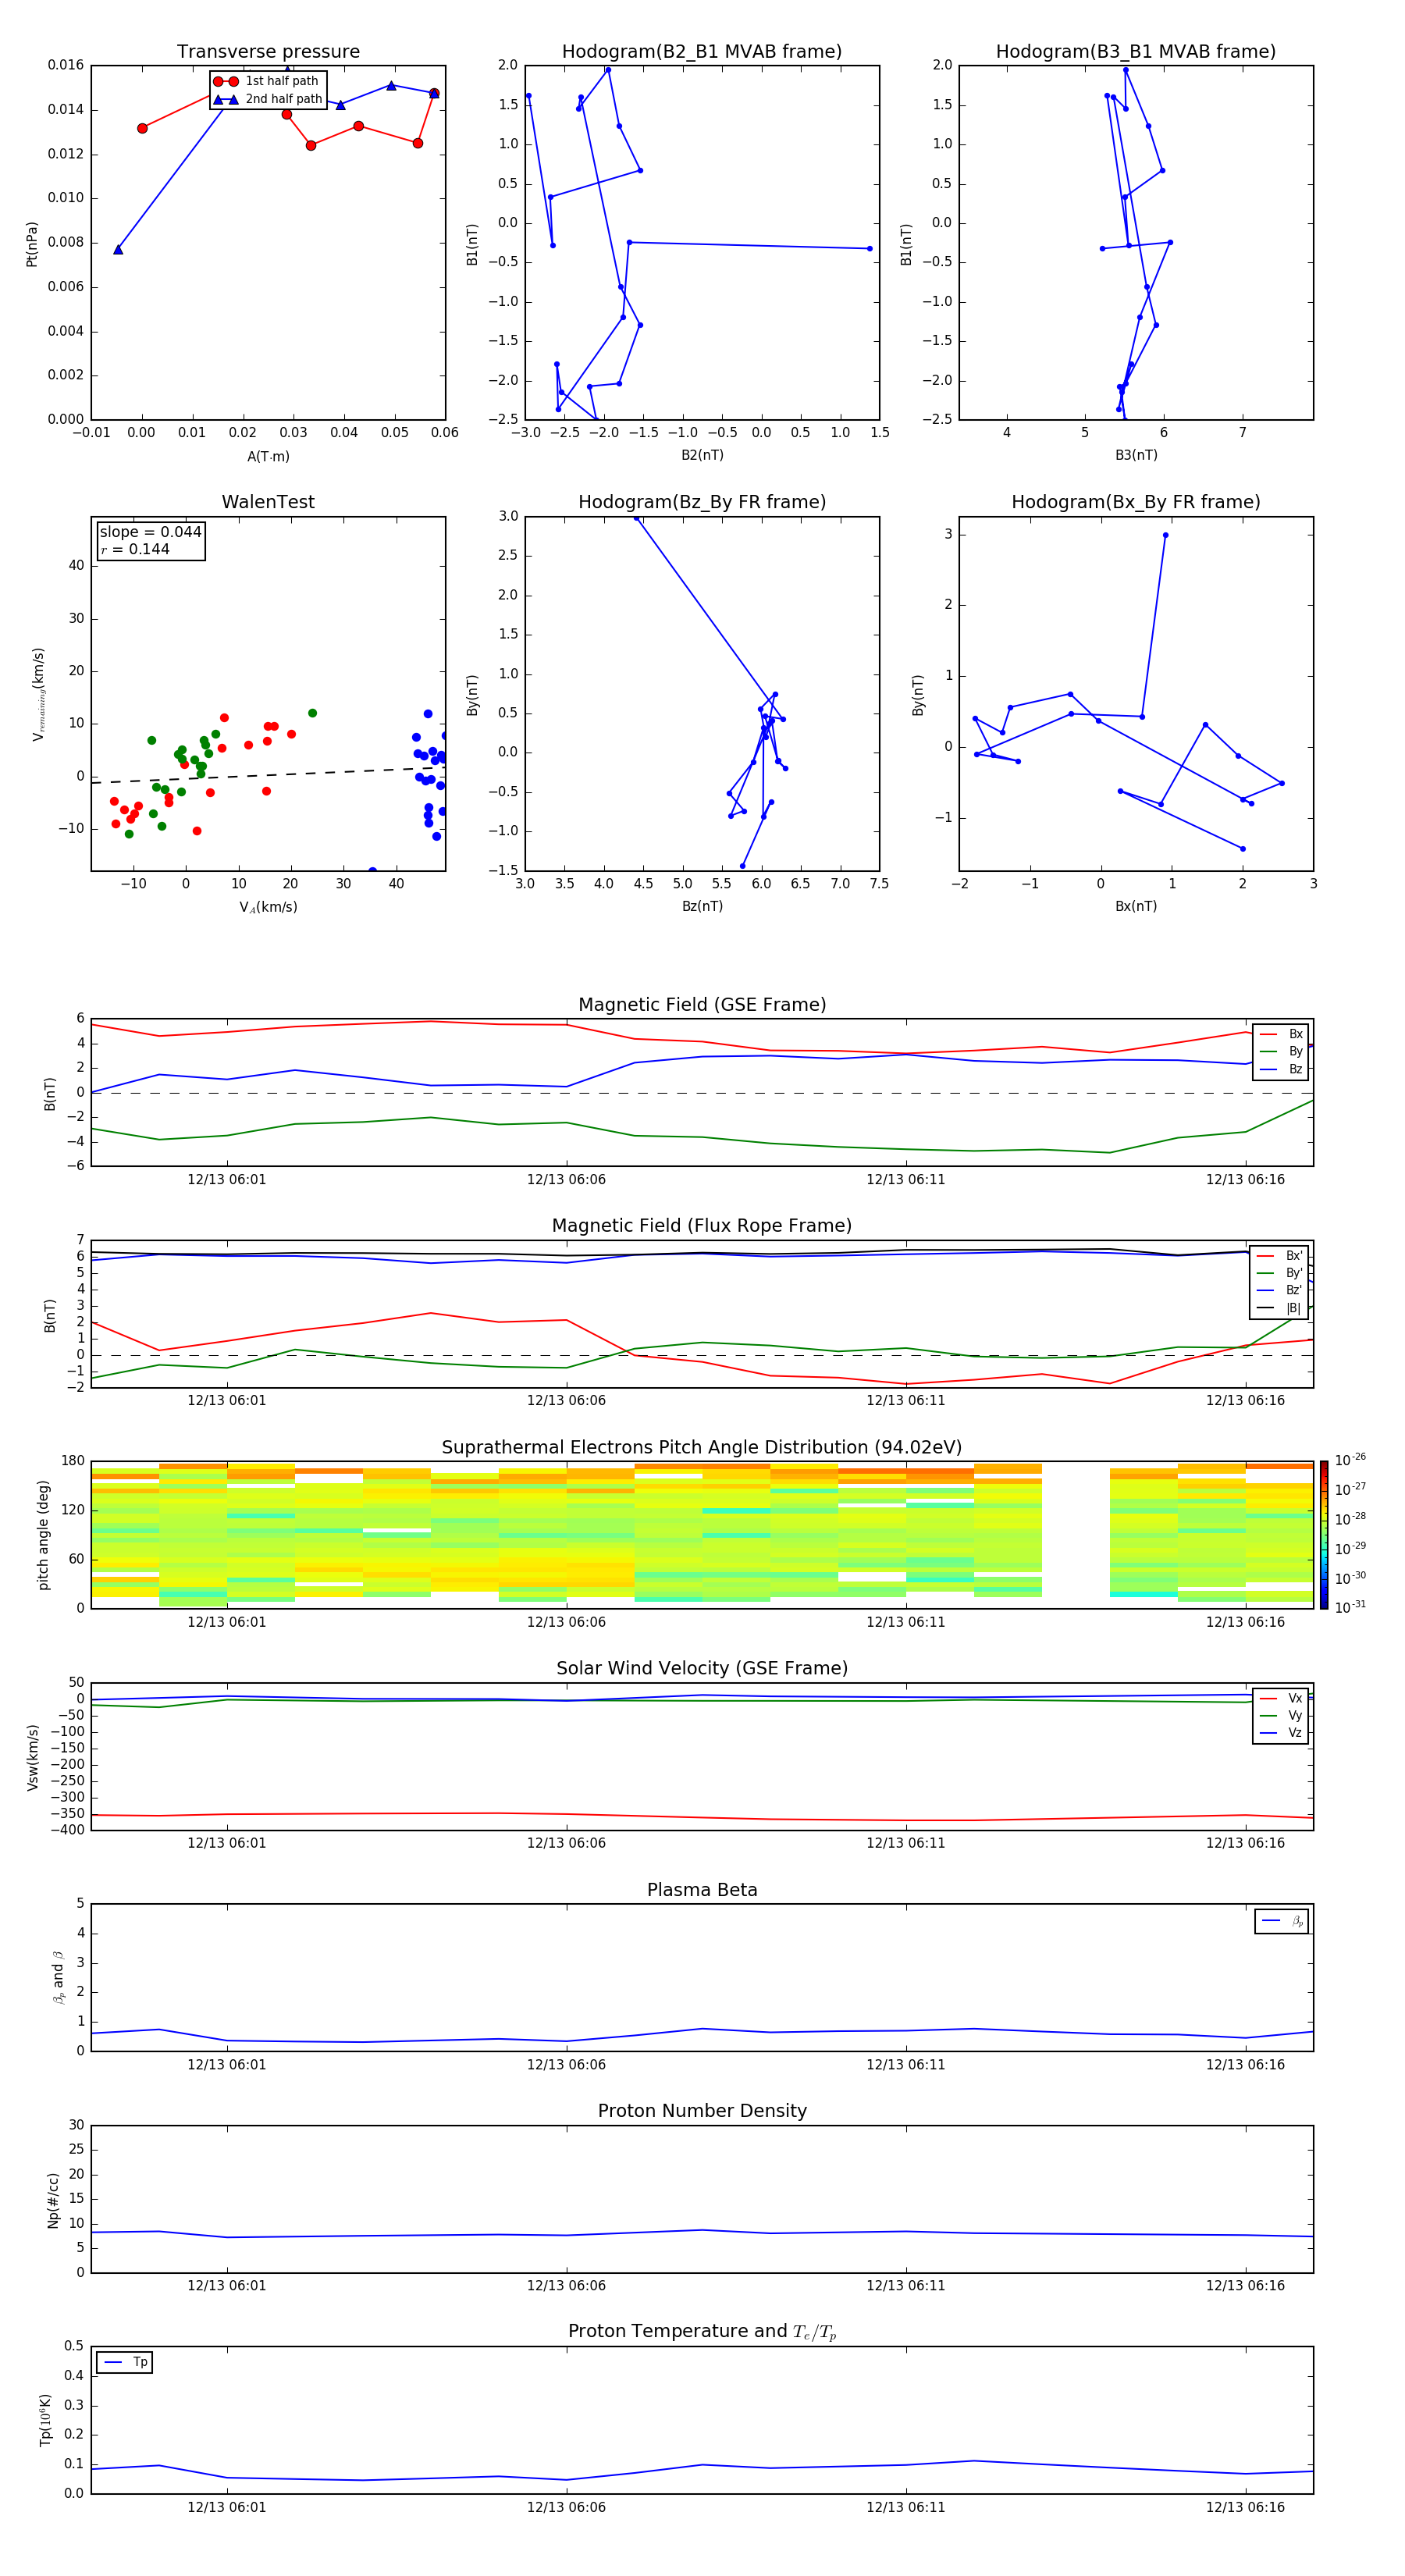1405x2576 pixels.
Task: Click the "1st half path" legend entry
Action: (266, 81)
